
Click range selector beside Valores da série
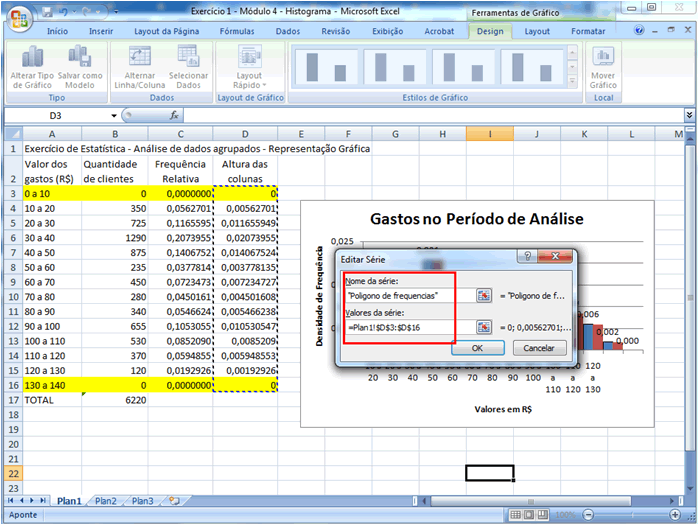484,327
